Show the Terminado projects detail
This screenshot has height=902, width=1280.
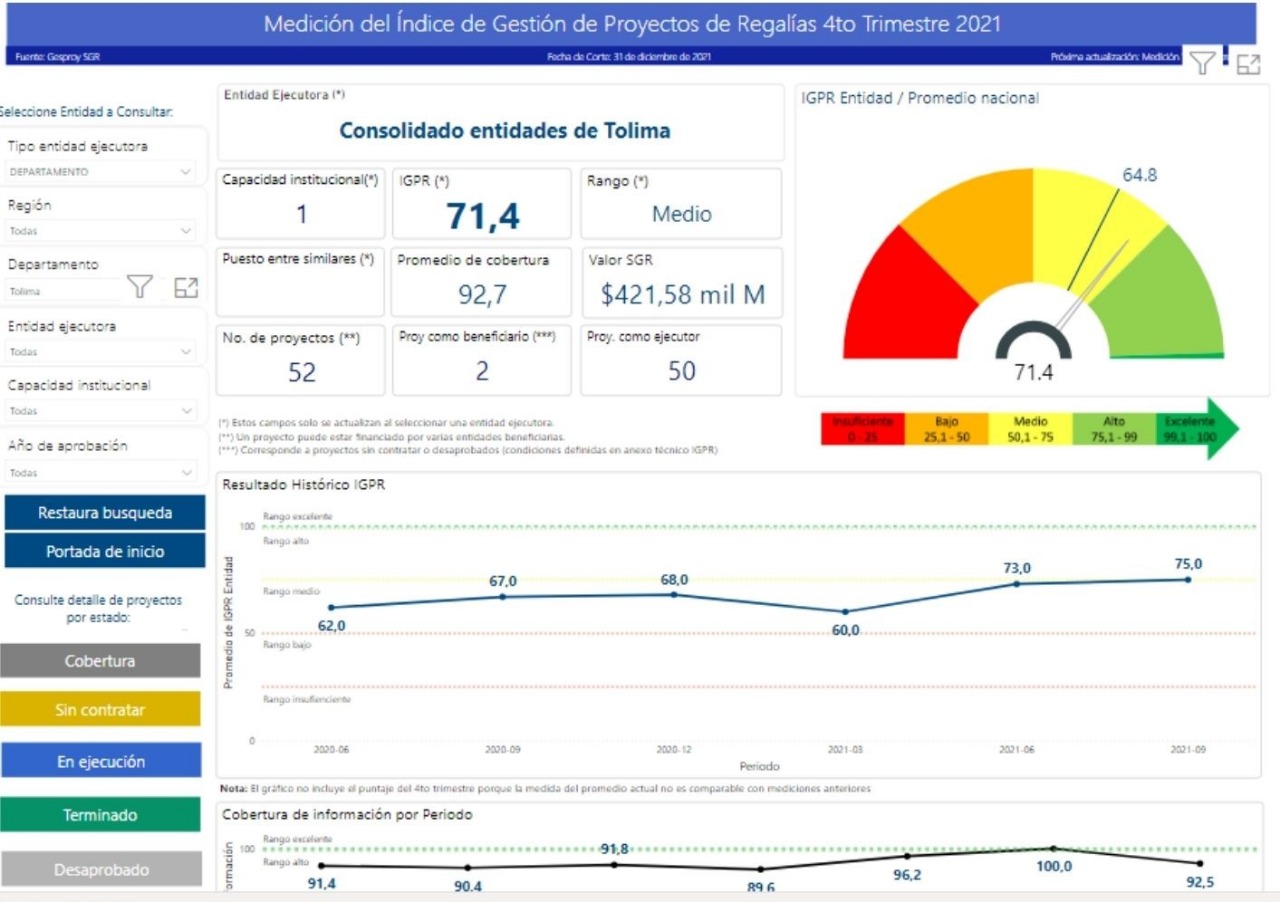point(100,815)
